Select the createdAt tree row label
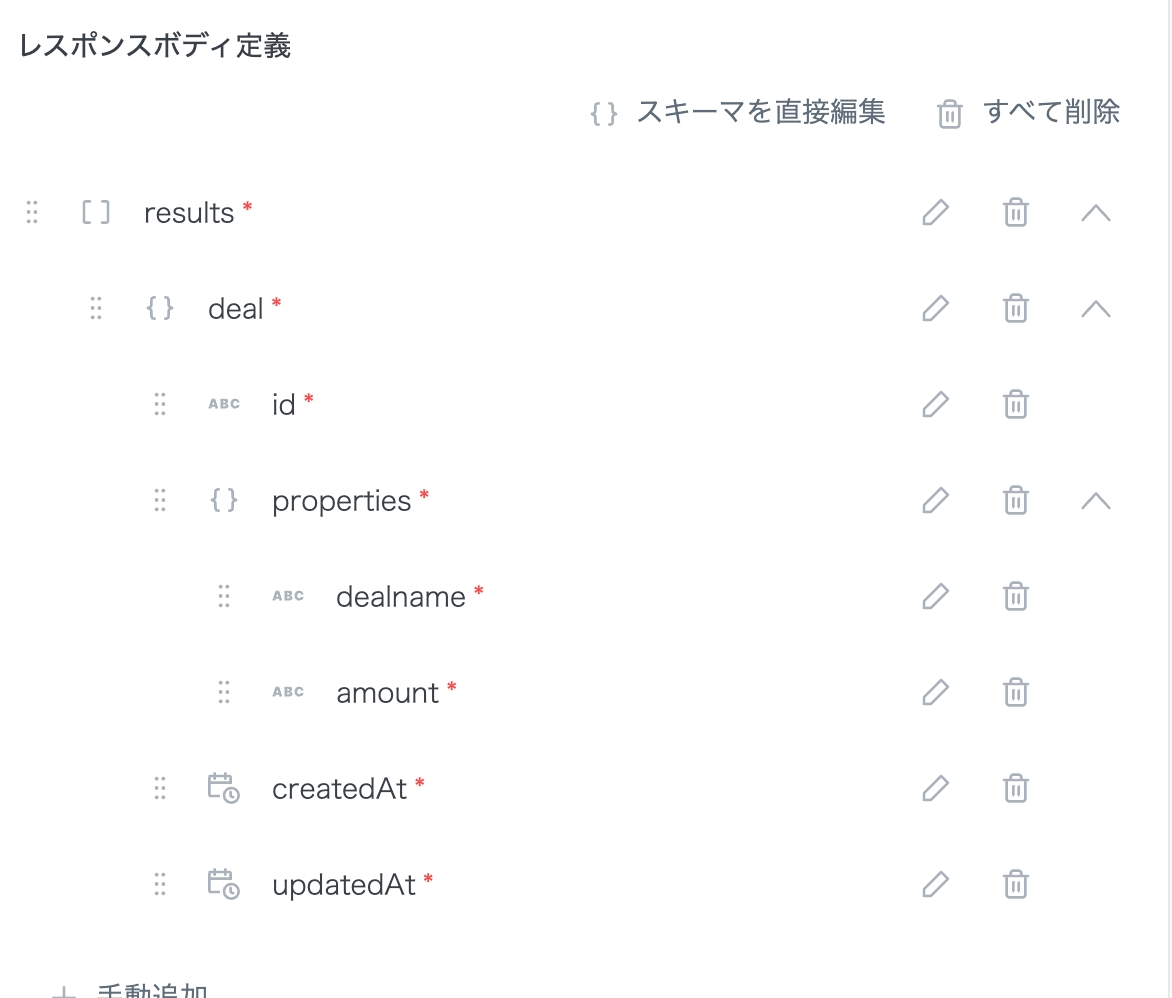 tap(339, 789)
